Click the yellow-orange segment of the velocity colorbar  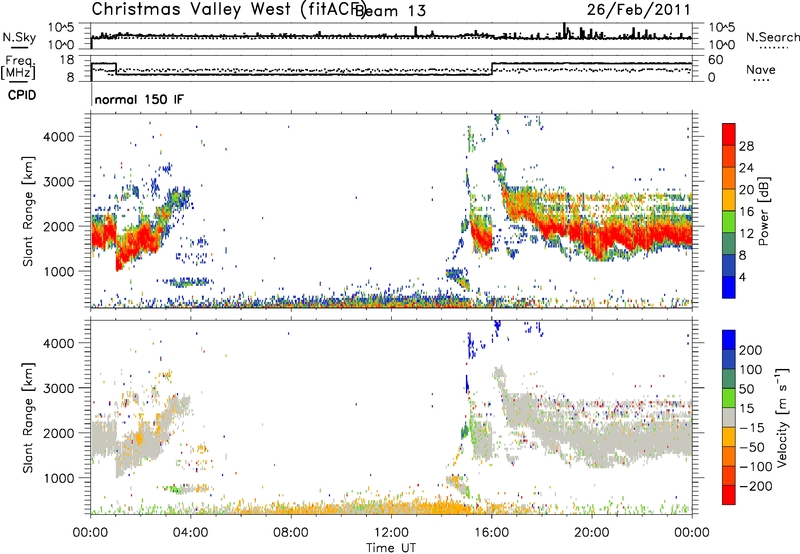click(729, 437)
